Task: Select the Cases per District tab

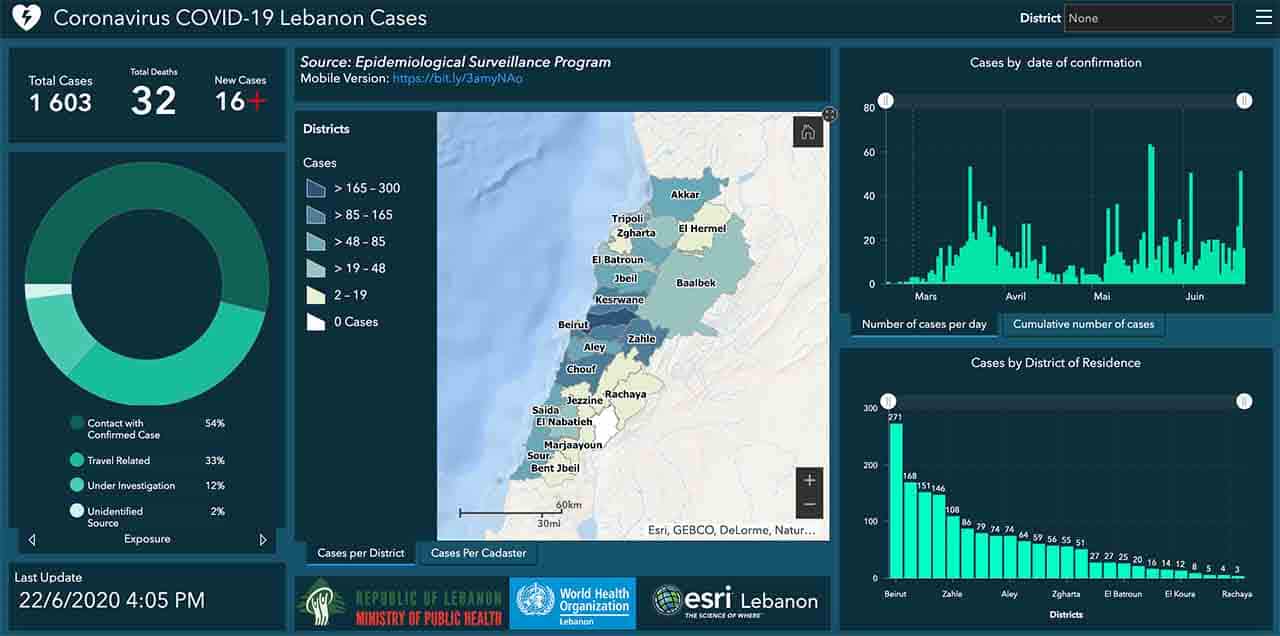Action: [360, 553]
